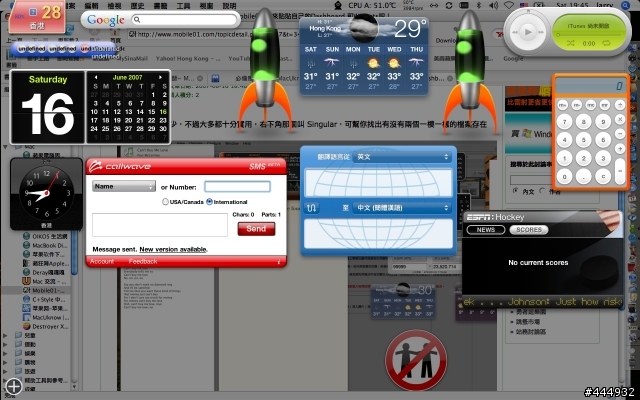Go to next month in calendar widget
The height and width of the screenshot is (400, 640).
(160, 77)
